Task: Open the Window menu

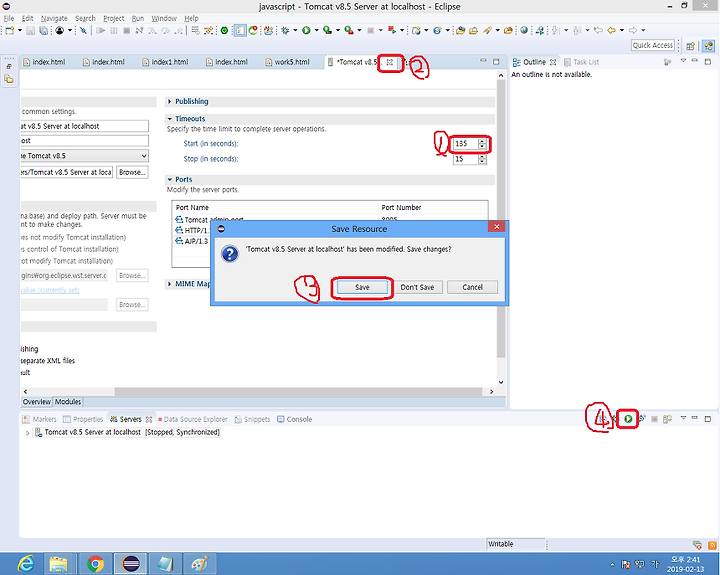Action: (x=164, y=18)
